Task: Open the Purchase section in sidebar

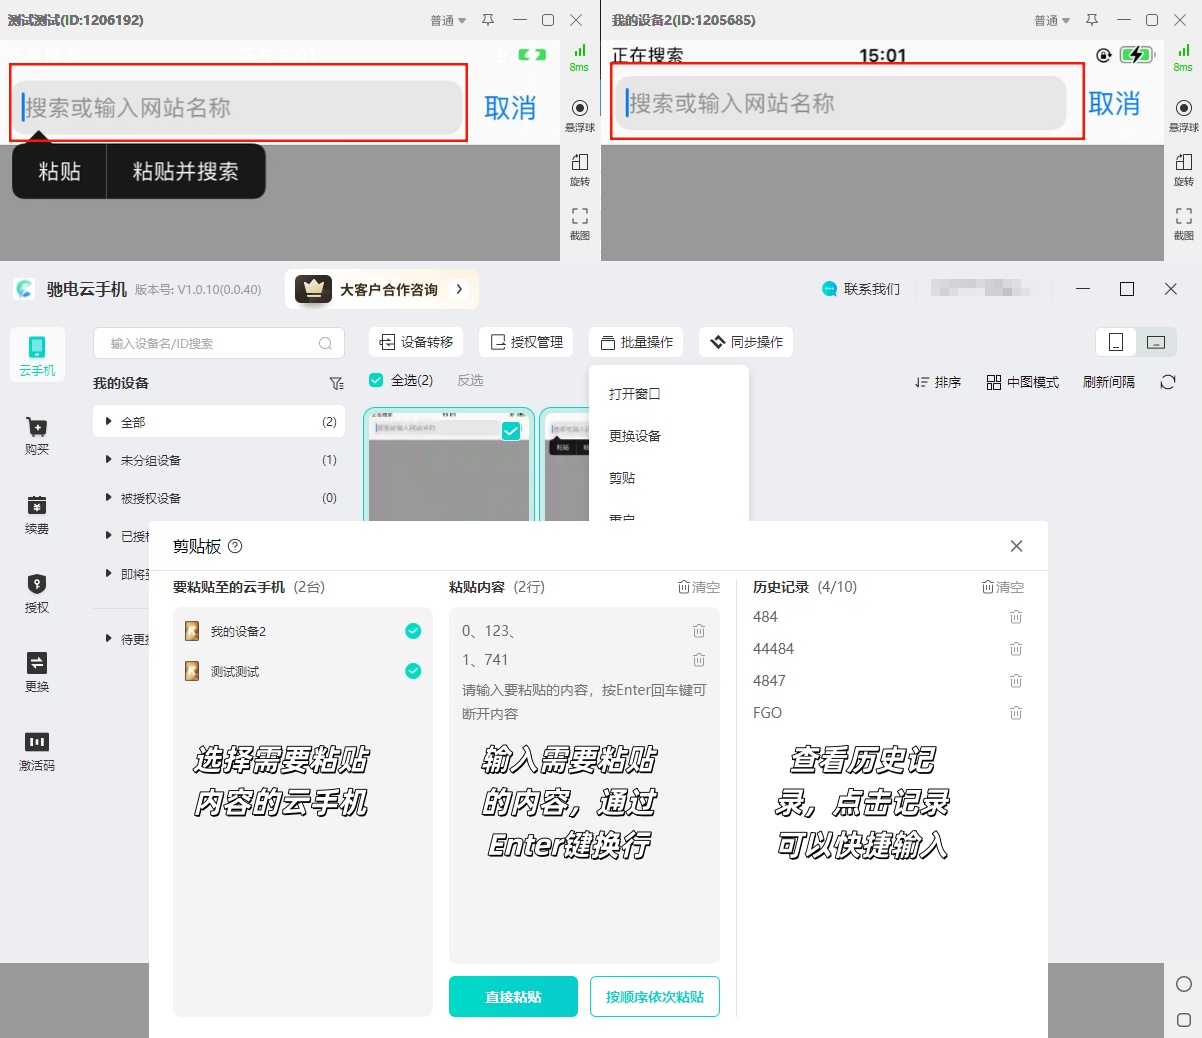Action: [37, 435]
